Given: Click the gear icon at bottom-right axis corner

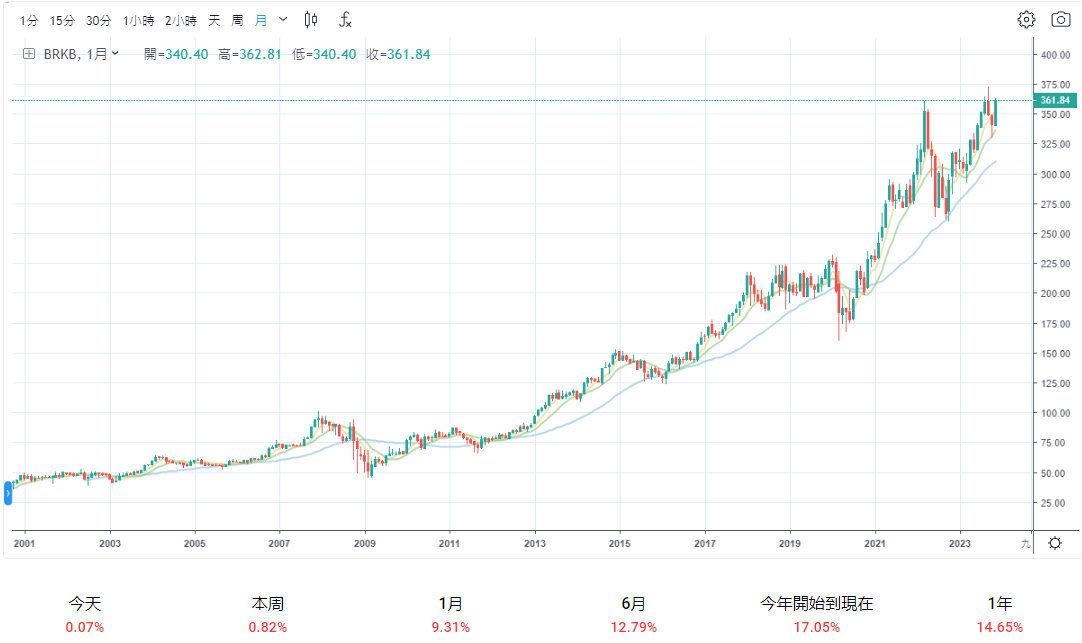Looking at the screenshot, I should 1054,543.
